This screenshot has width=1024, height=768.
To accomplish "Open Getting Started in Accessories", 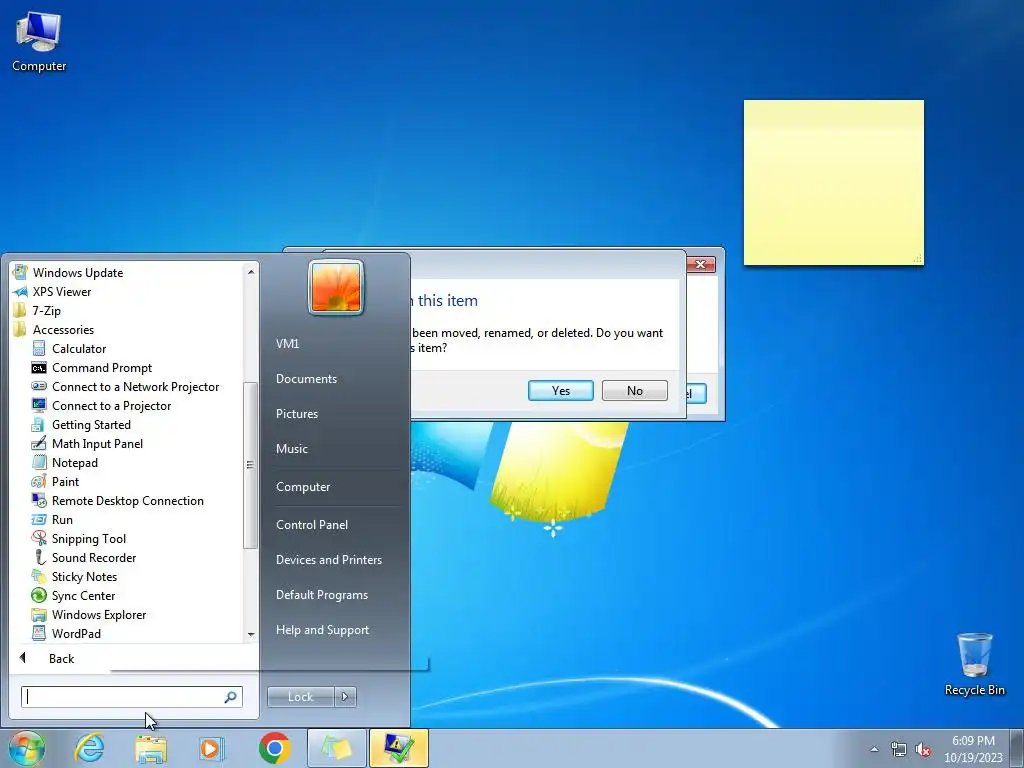I will click(x=91, y=424).
